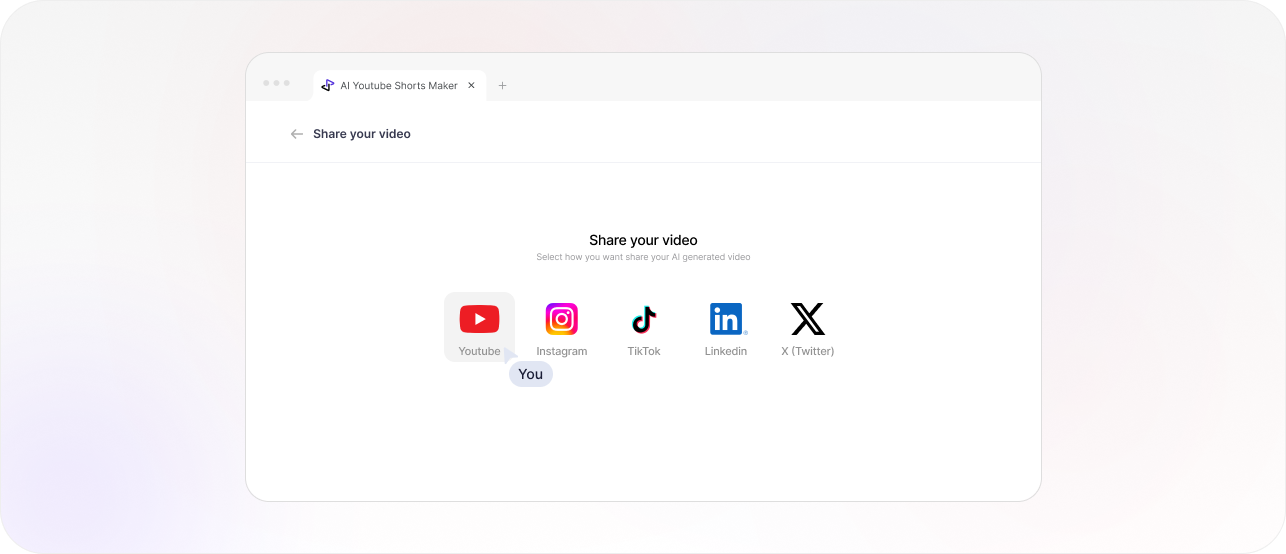
Task: Click the 'Instagram' label text
Action: tap(562, 351)
